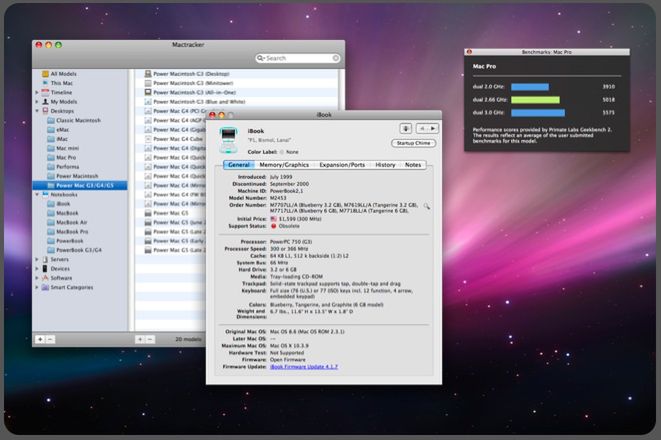Screen dimensions: 661x440
Task: Click the iBook computer thumbnail image
Action: (228, 140)
